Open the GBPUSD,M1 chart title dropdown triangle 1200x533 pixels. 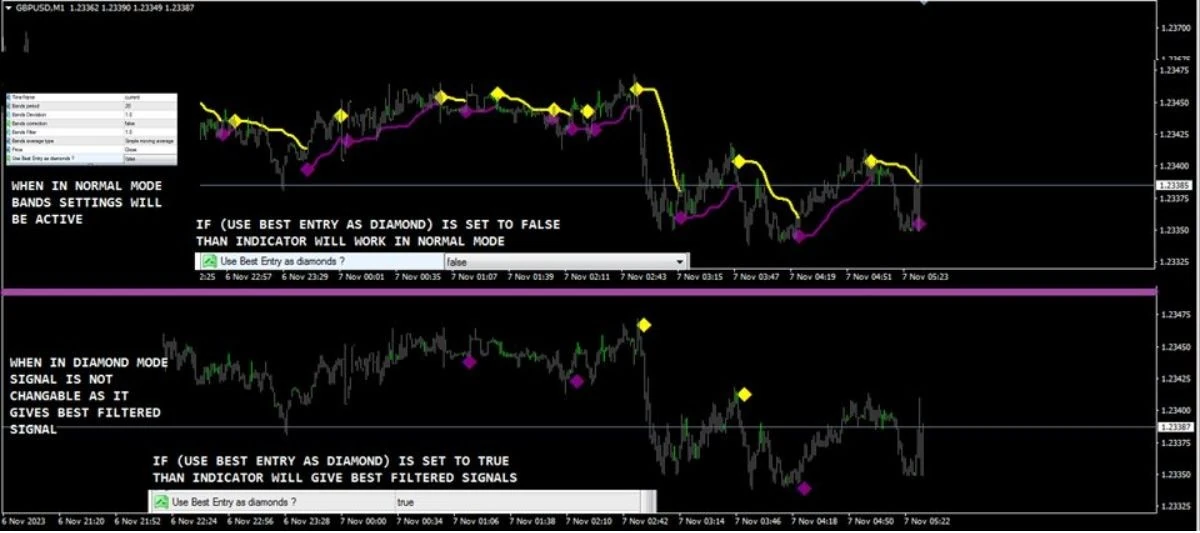tap(8, 7)
